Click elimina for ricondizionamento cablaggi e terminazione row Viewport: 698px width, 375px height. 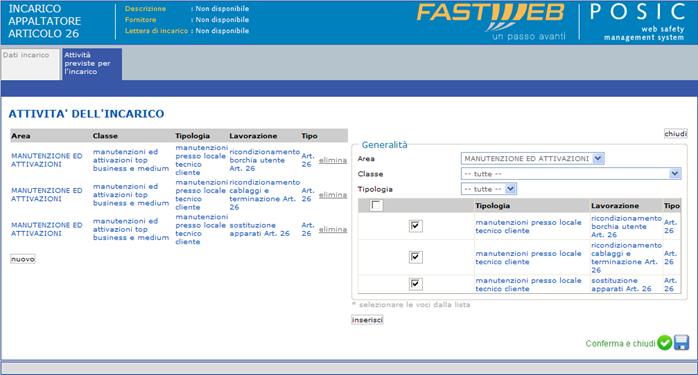click(x=333, y=195)
